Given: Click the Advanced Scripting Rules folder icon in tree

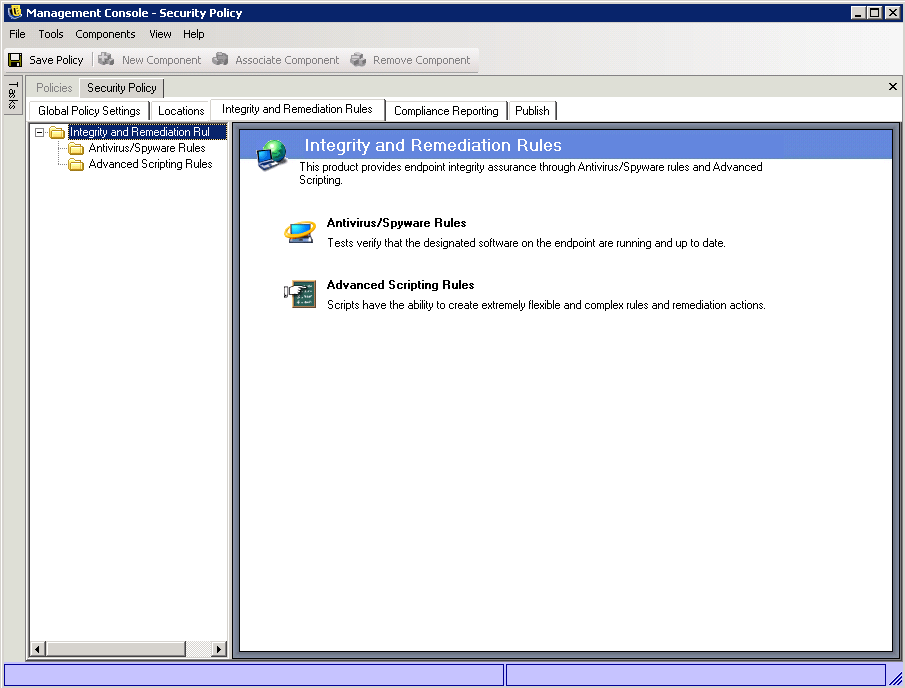Looking at the screenshot, I should tap(76, 164).
